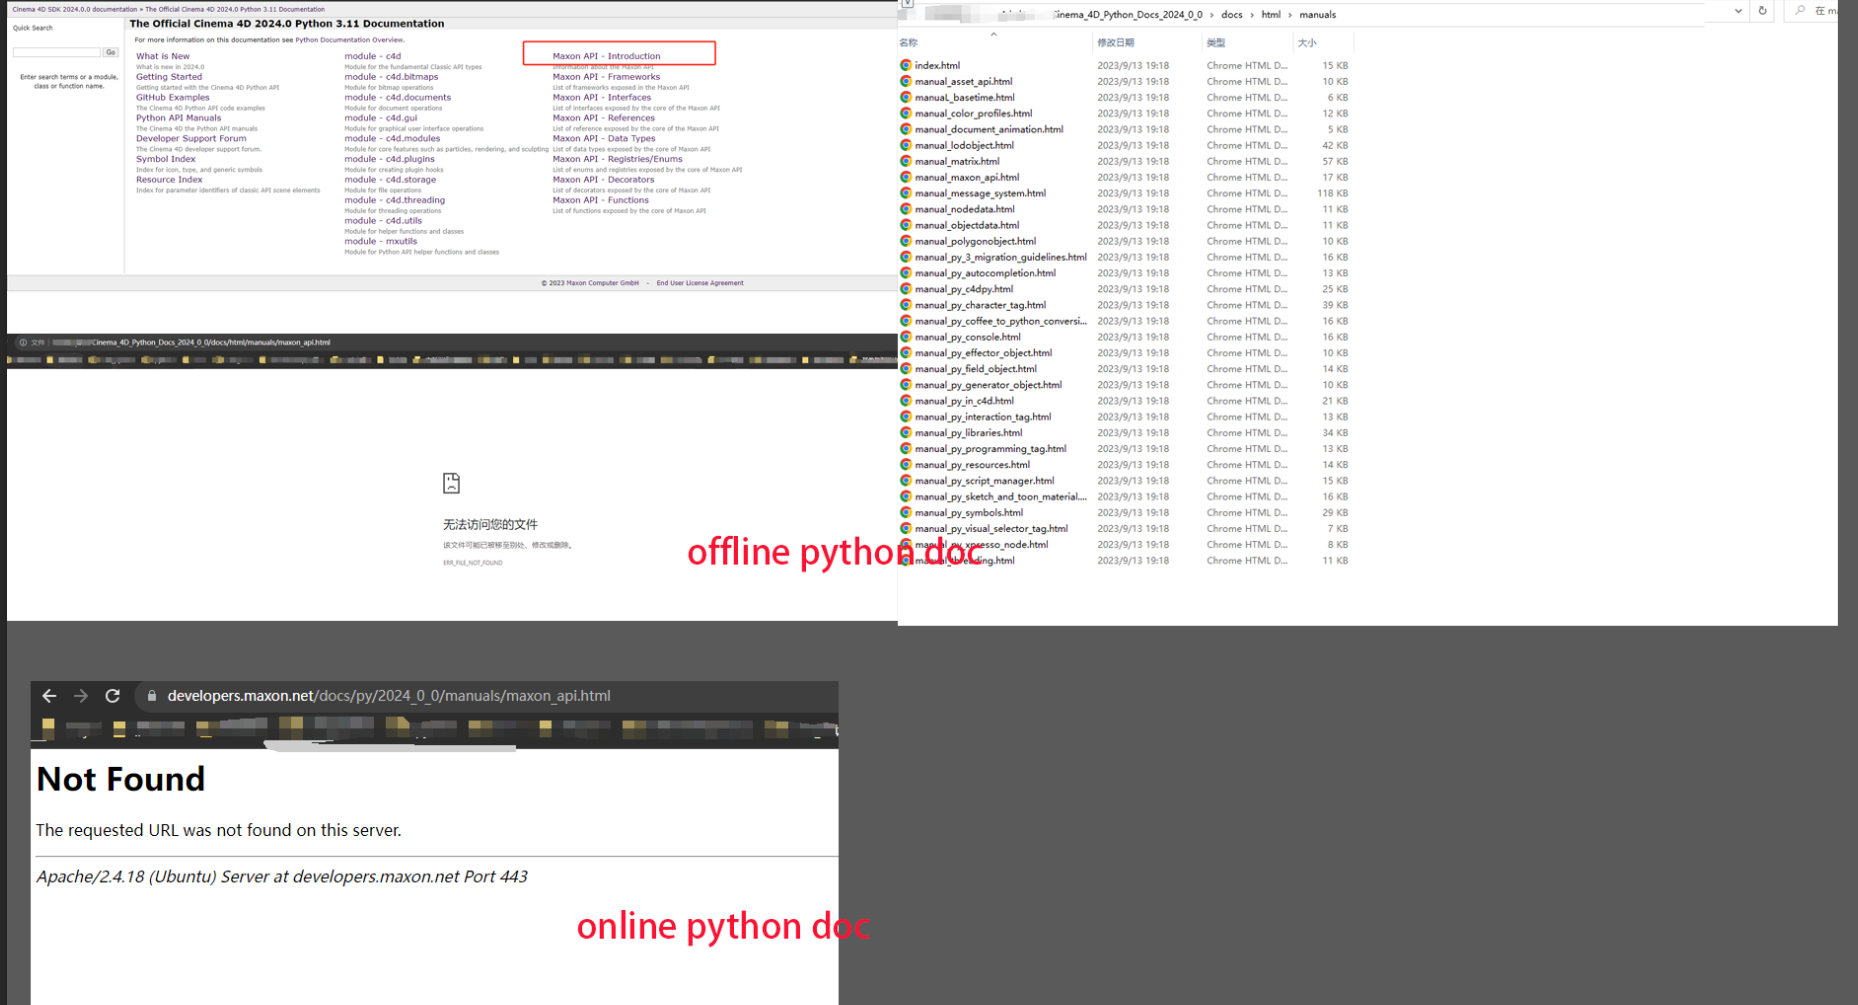The image size is (1858, 1005).
Task: Open the End User License Agreement link
Action: click(x=700, y=283)
